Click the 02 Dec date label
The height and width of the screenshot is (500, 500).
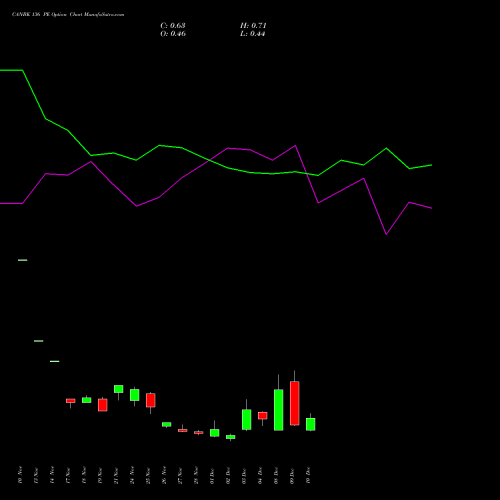pos(228,475)
